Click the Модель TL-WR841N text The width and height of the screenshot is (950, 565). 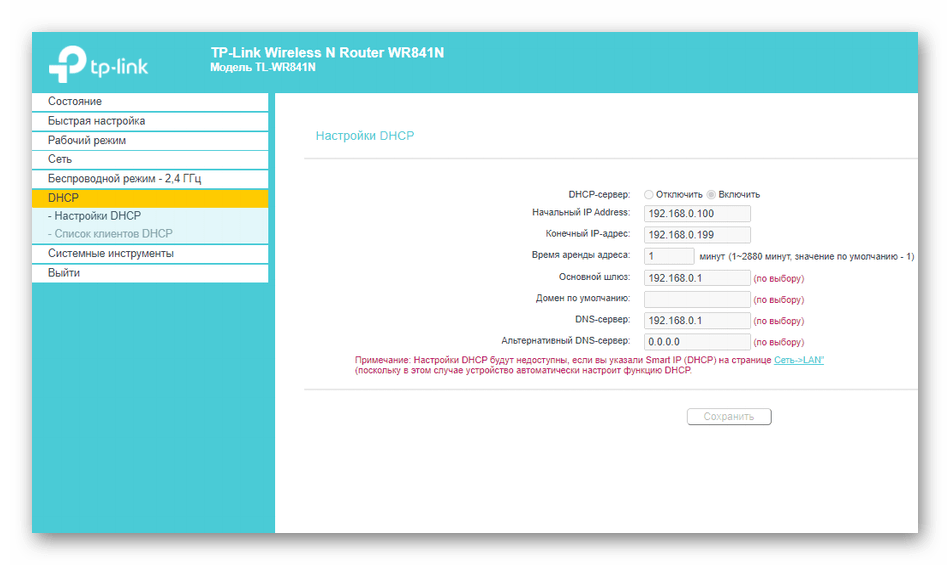pyautogui.click(x=263, y=67)
